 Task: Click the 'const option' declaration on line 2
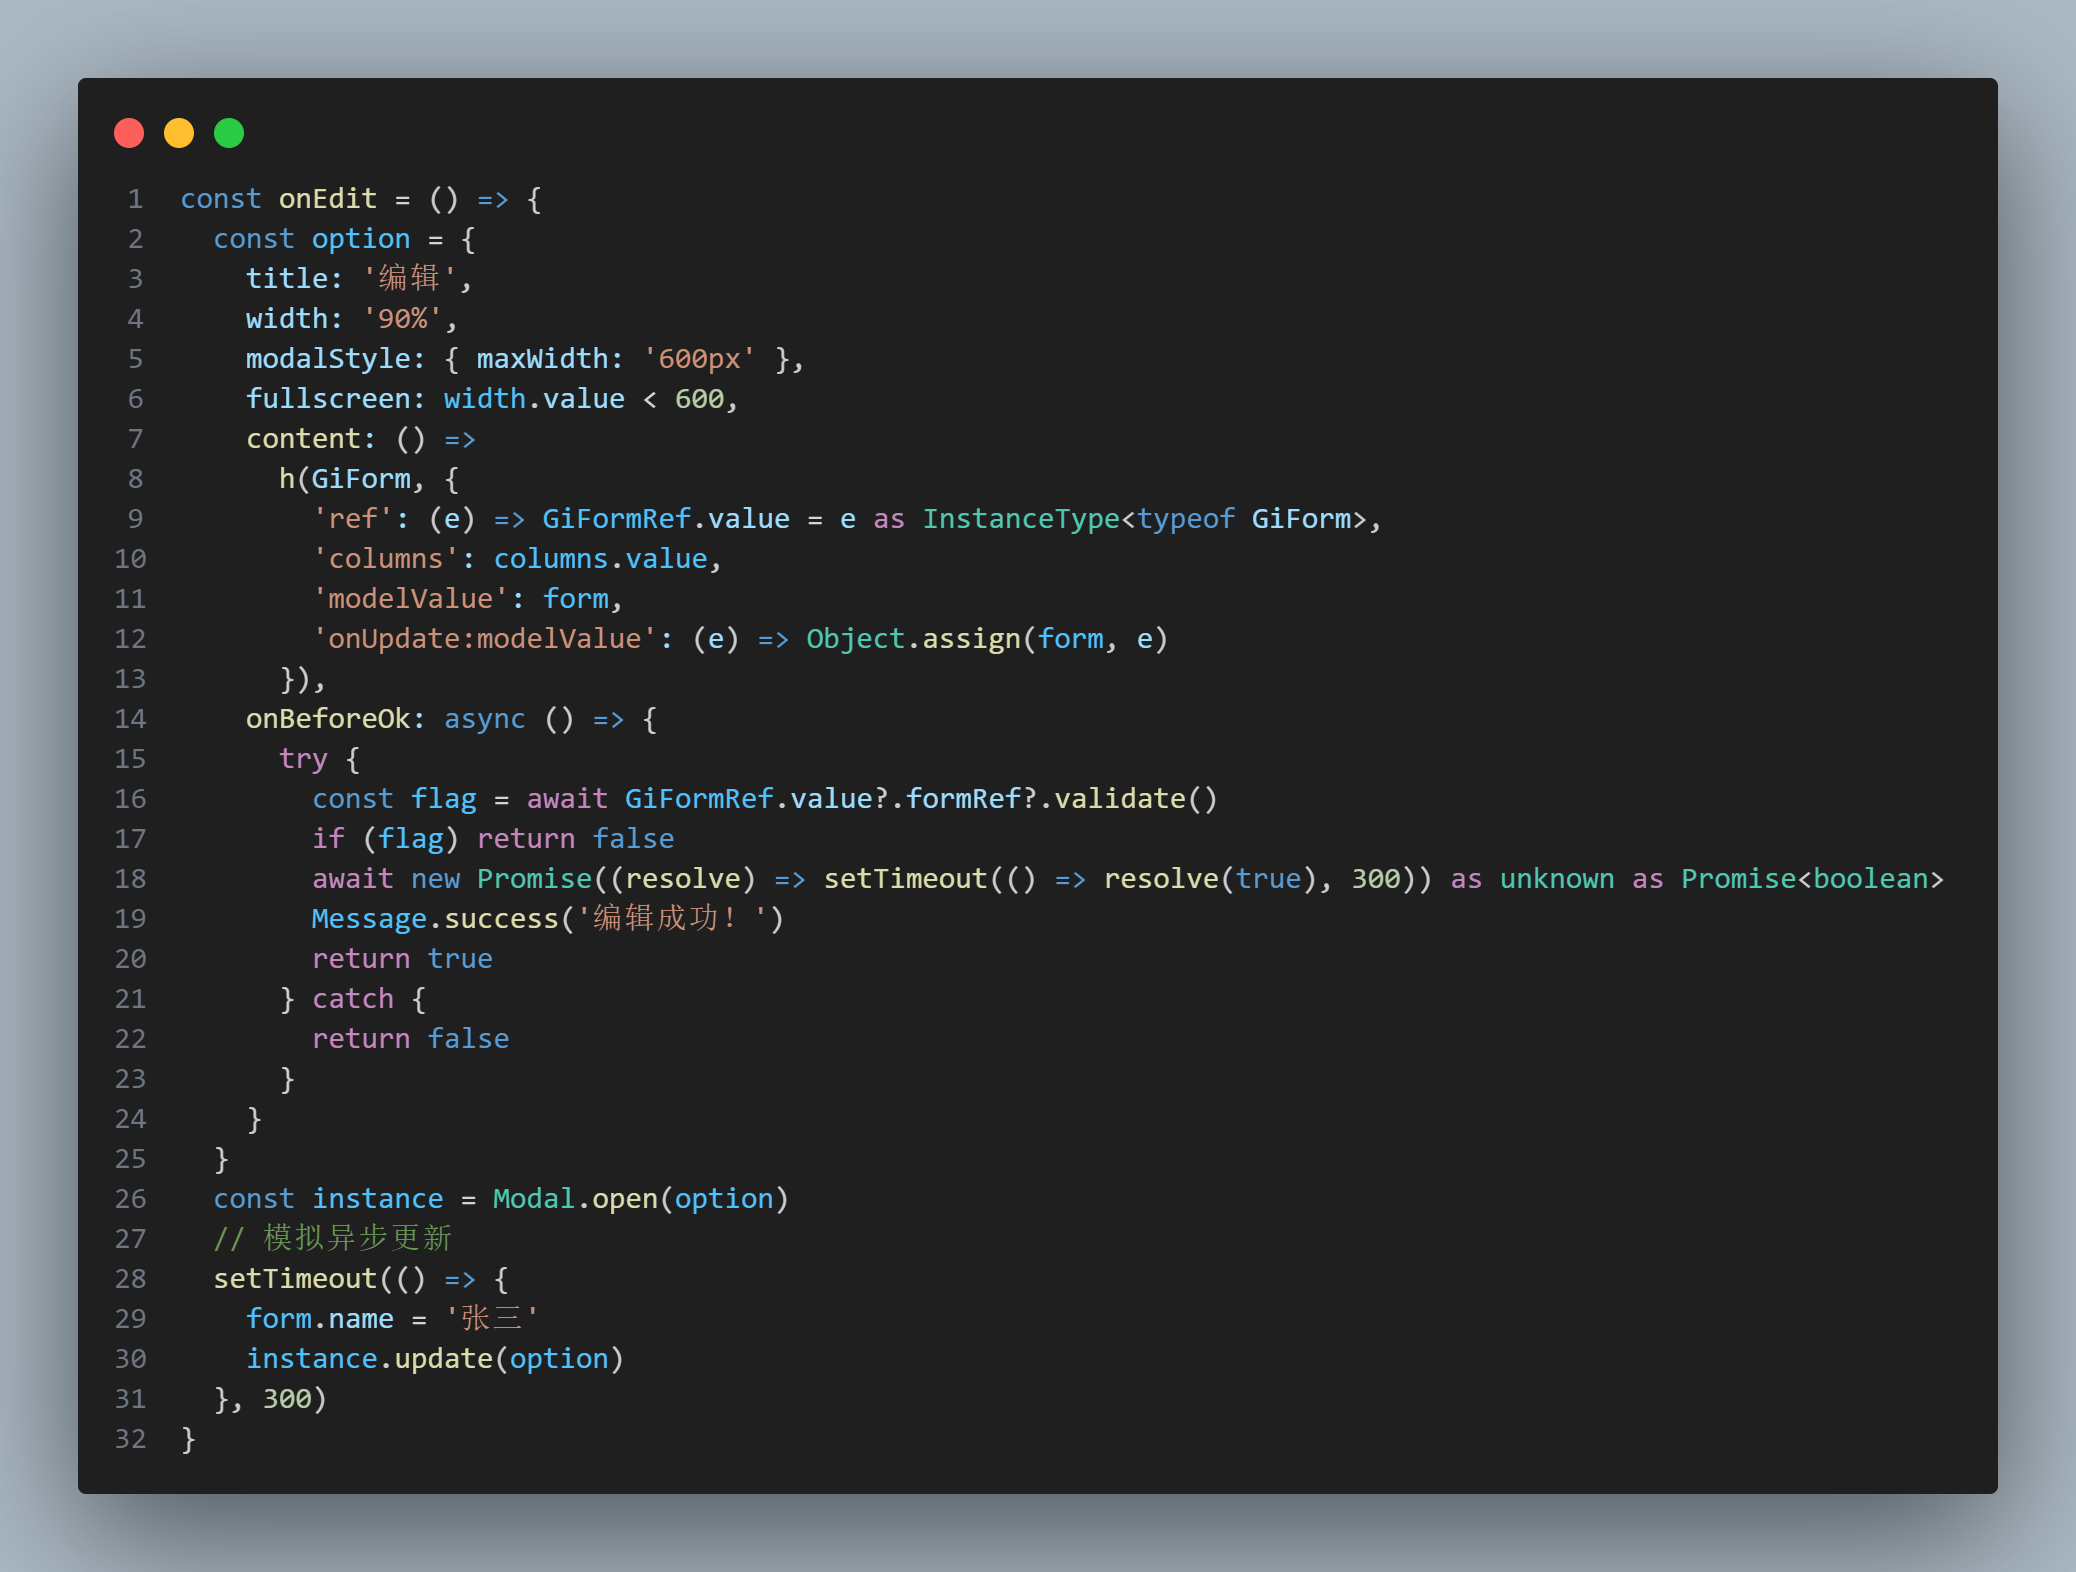click(312, 239)
